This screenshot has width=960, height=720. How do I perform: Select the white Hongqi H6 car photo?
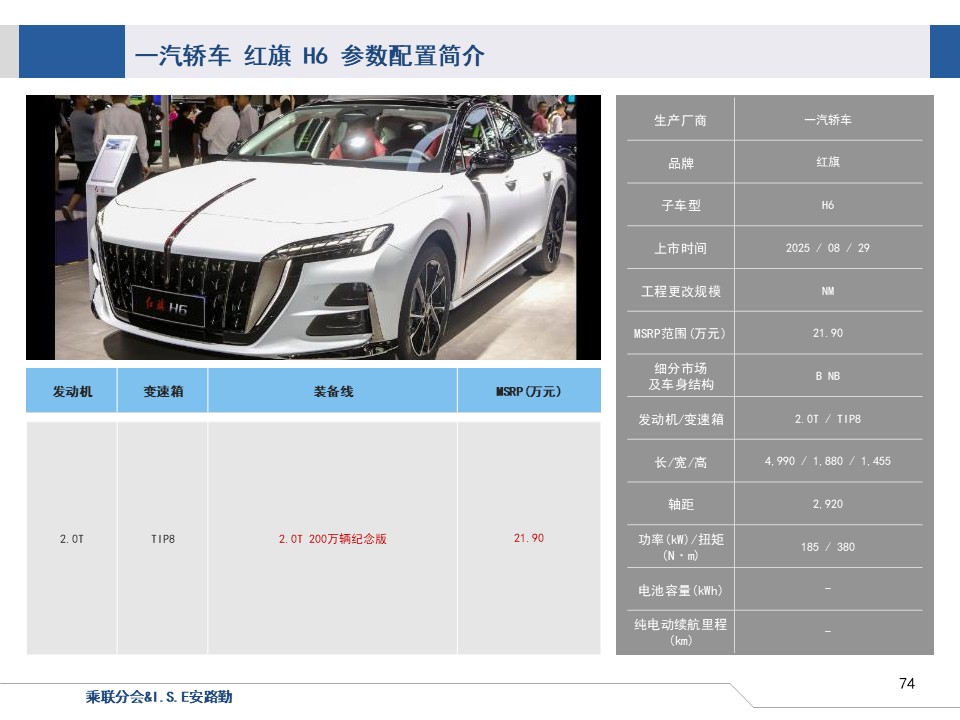pyautogui.click(x=313, y=227)
